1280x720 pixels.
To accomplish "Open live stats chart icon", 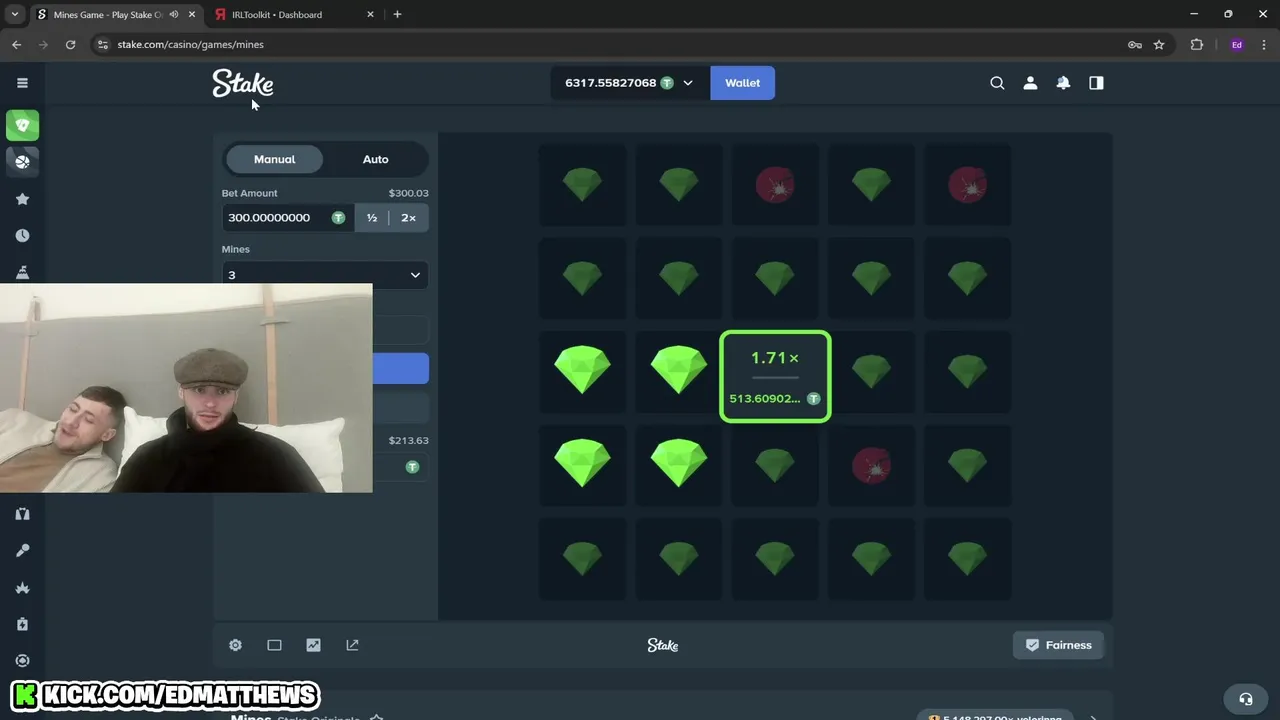I will pyautogui.click(x=313, y=645).
